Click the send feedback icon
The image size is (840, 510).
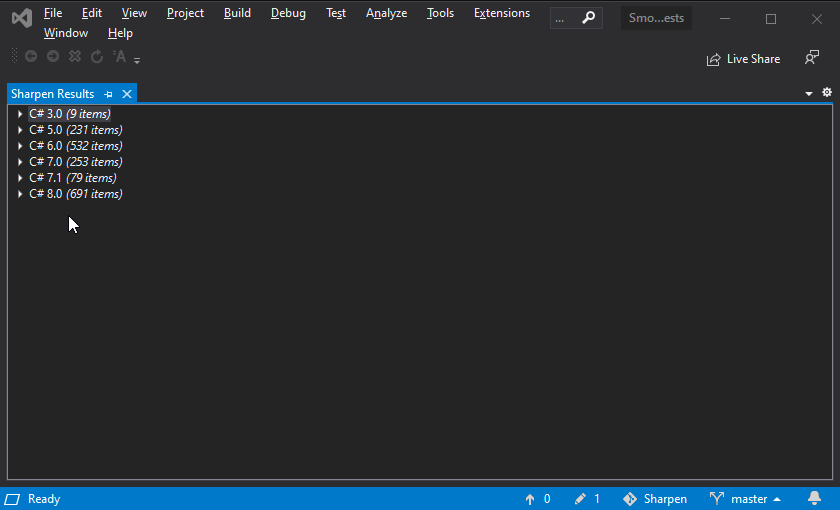click(x=812, y=57)
